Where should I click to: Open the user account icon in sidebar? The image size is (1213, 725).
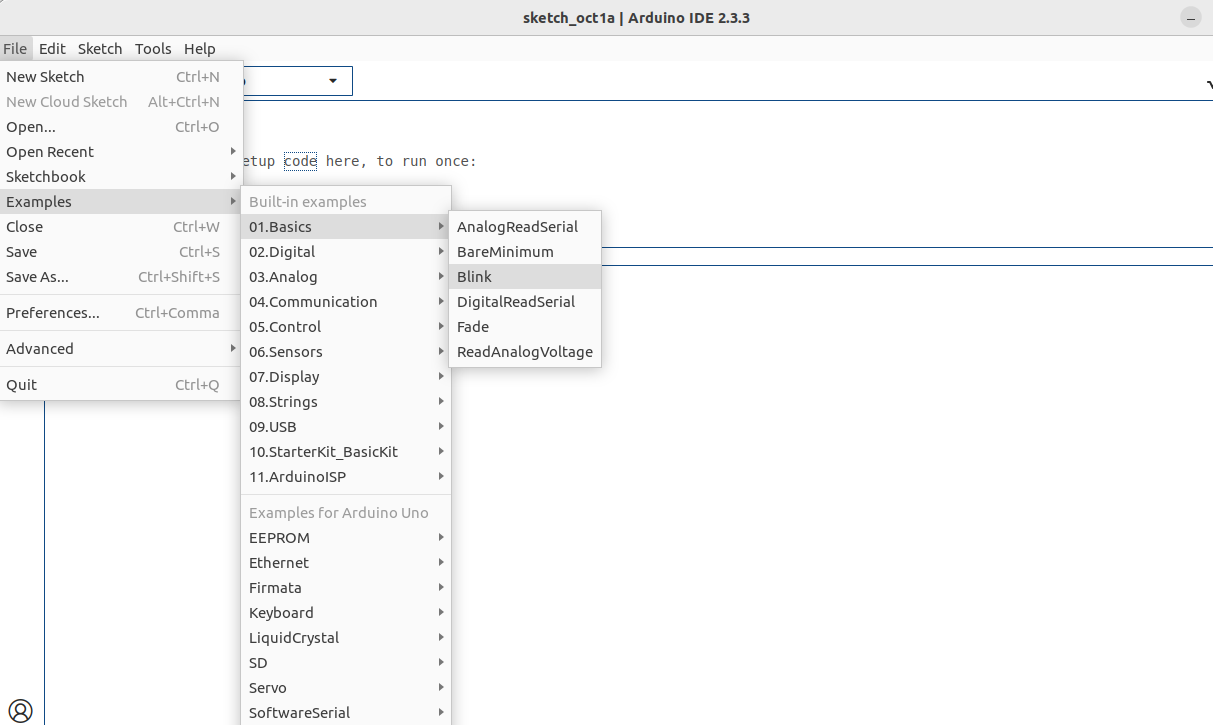tap(20, 711)
